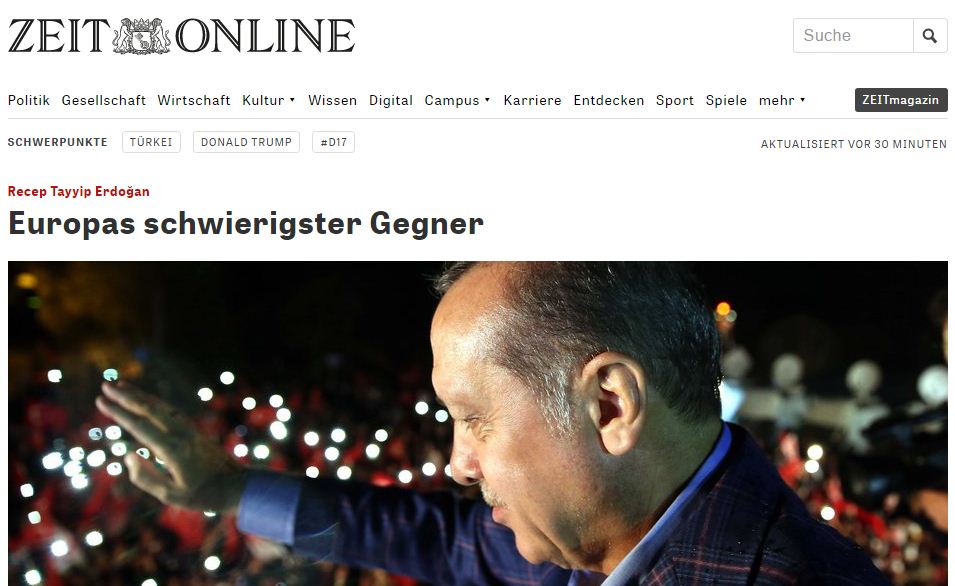Open the Spiele section
955x586 pixels.
pyautogui.click(x=726, y=100)
